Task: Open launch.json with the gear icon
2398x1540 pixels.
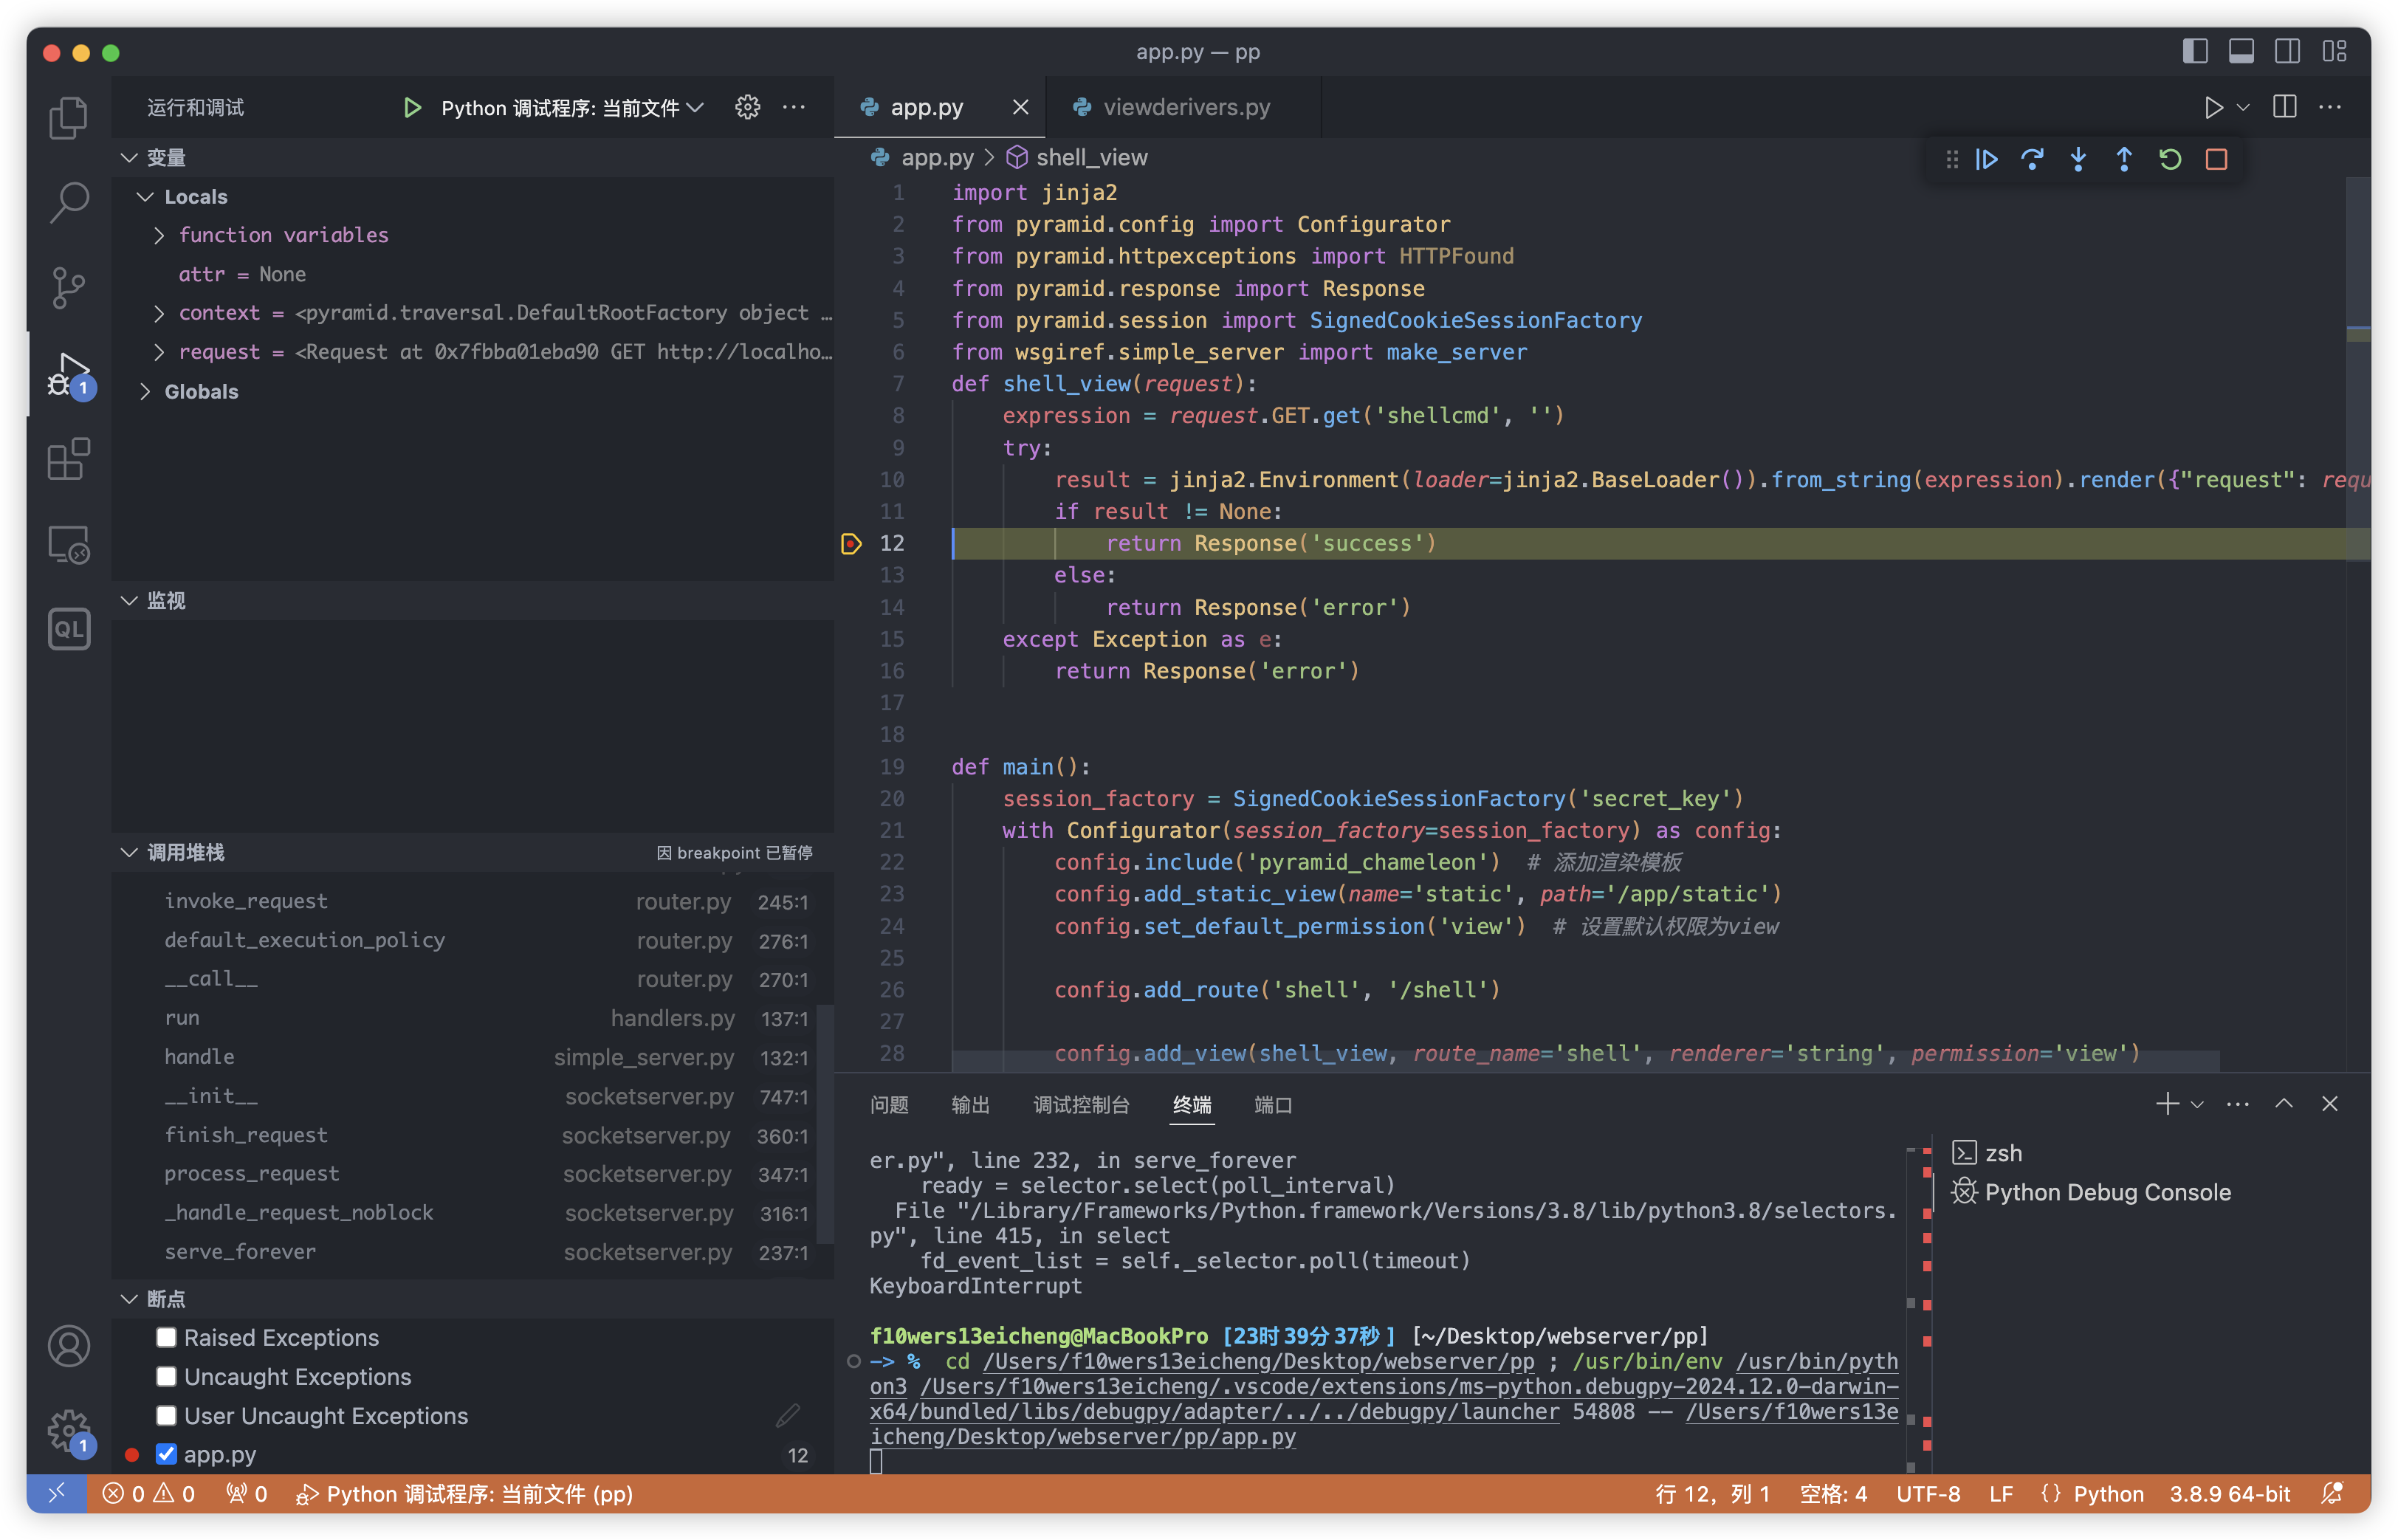Action: click(747, 107)
